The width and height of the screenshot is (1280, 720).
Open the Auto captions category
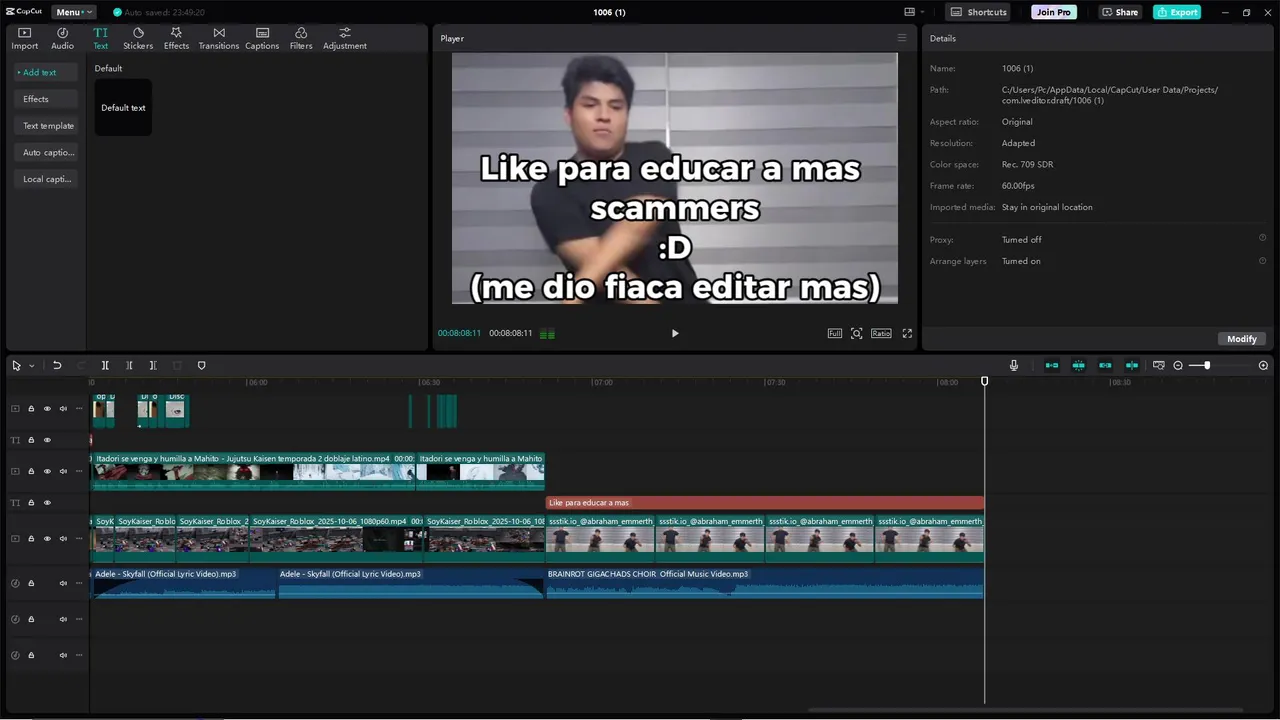click(45, 152)
